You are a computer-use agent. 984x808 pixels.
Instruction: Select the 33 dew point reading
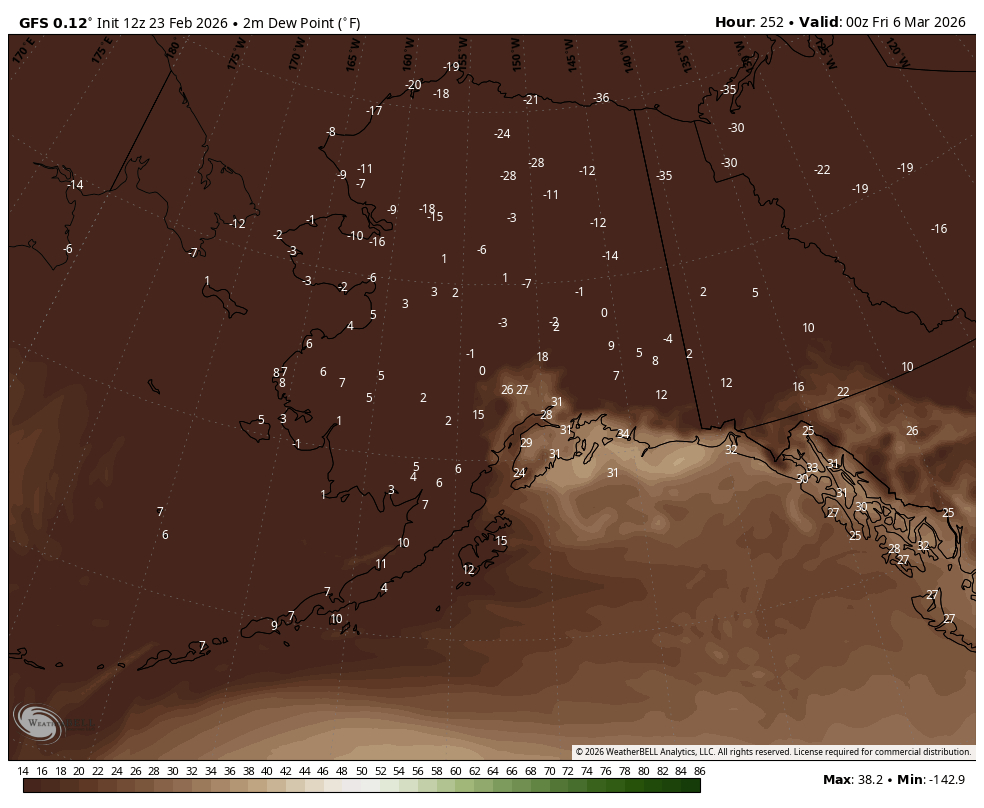tap(812, 467)
